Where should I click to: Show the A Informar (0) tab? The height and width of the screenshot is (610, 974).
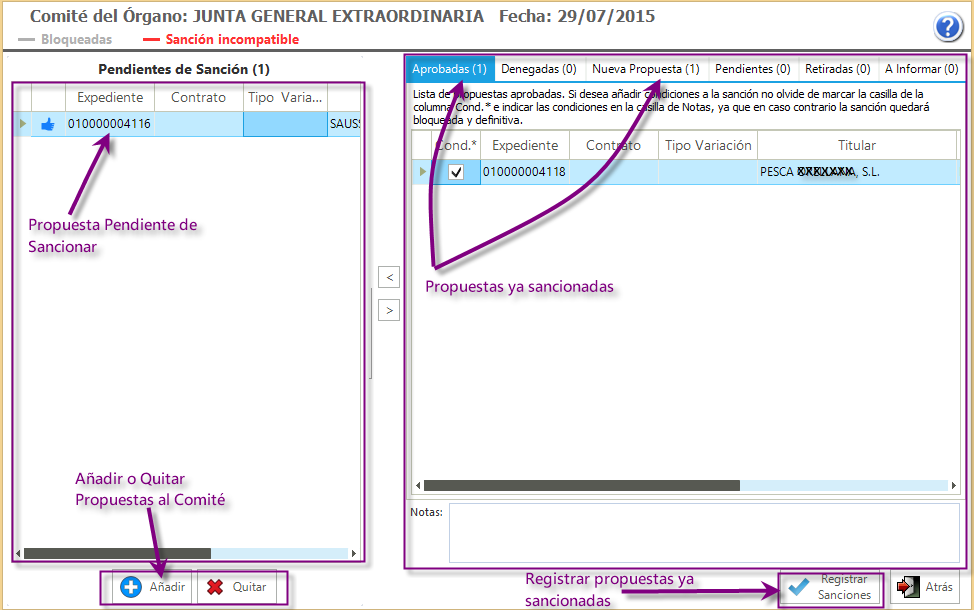[x=921, y=69]
